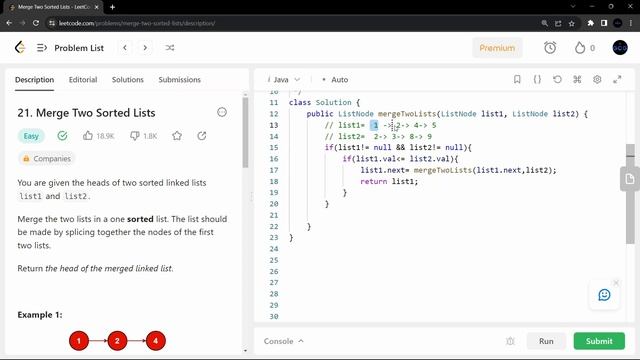Image resolution: width=640 pixels, height=360 pixels.
Task: Go back in browser history
Action: [9, 23]
